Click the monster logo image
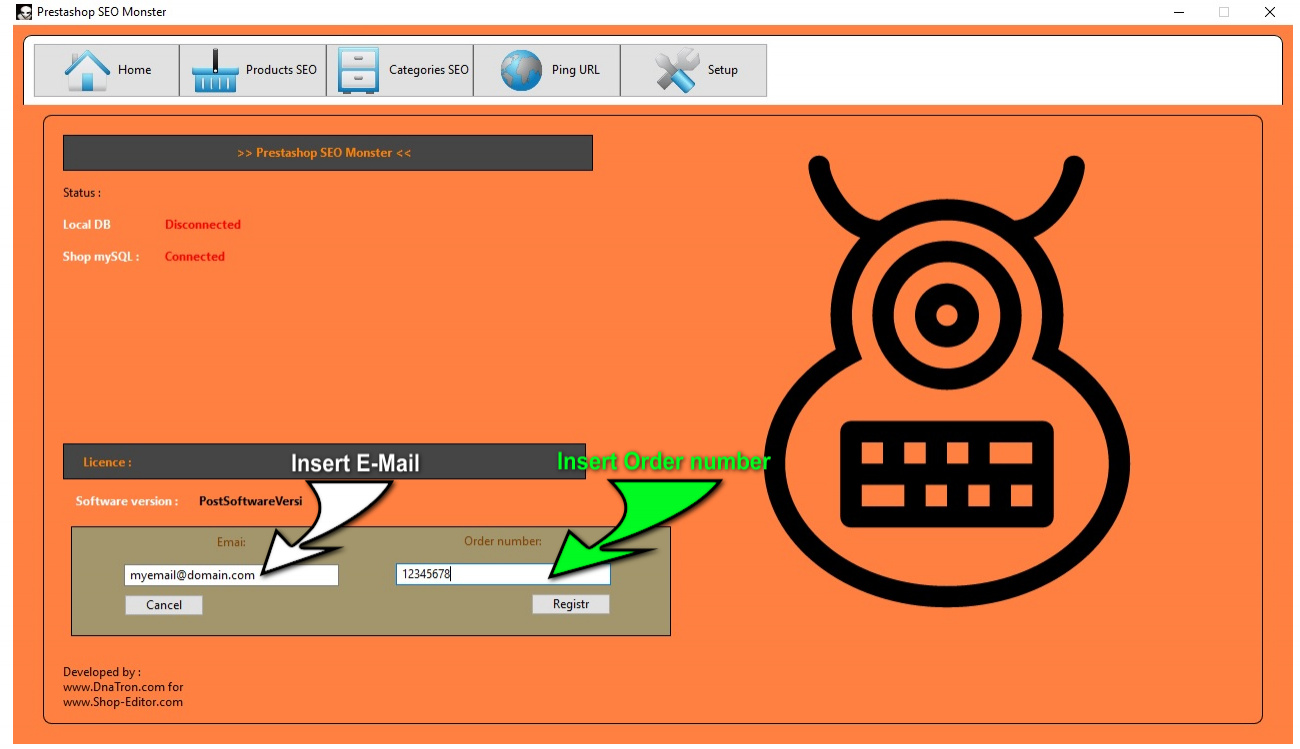This screenshot has width=1300, height=749. click(x=947, y=381)
